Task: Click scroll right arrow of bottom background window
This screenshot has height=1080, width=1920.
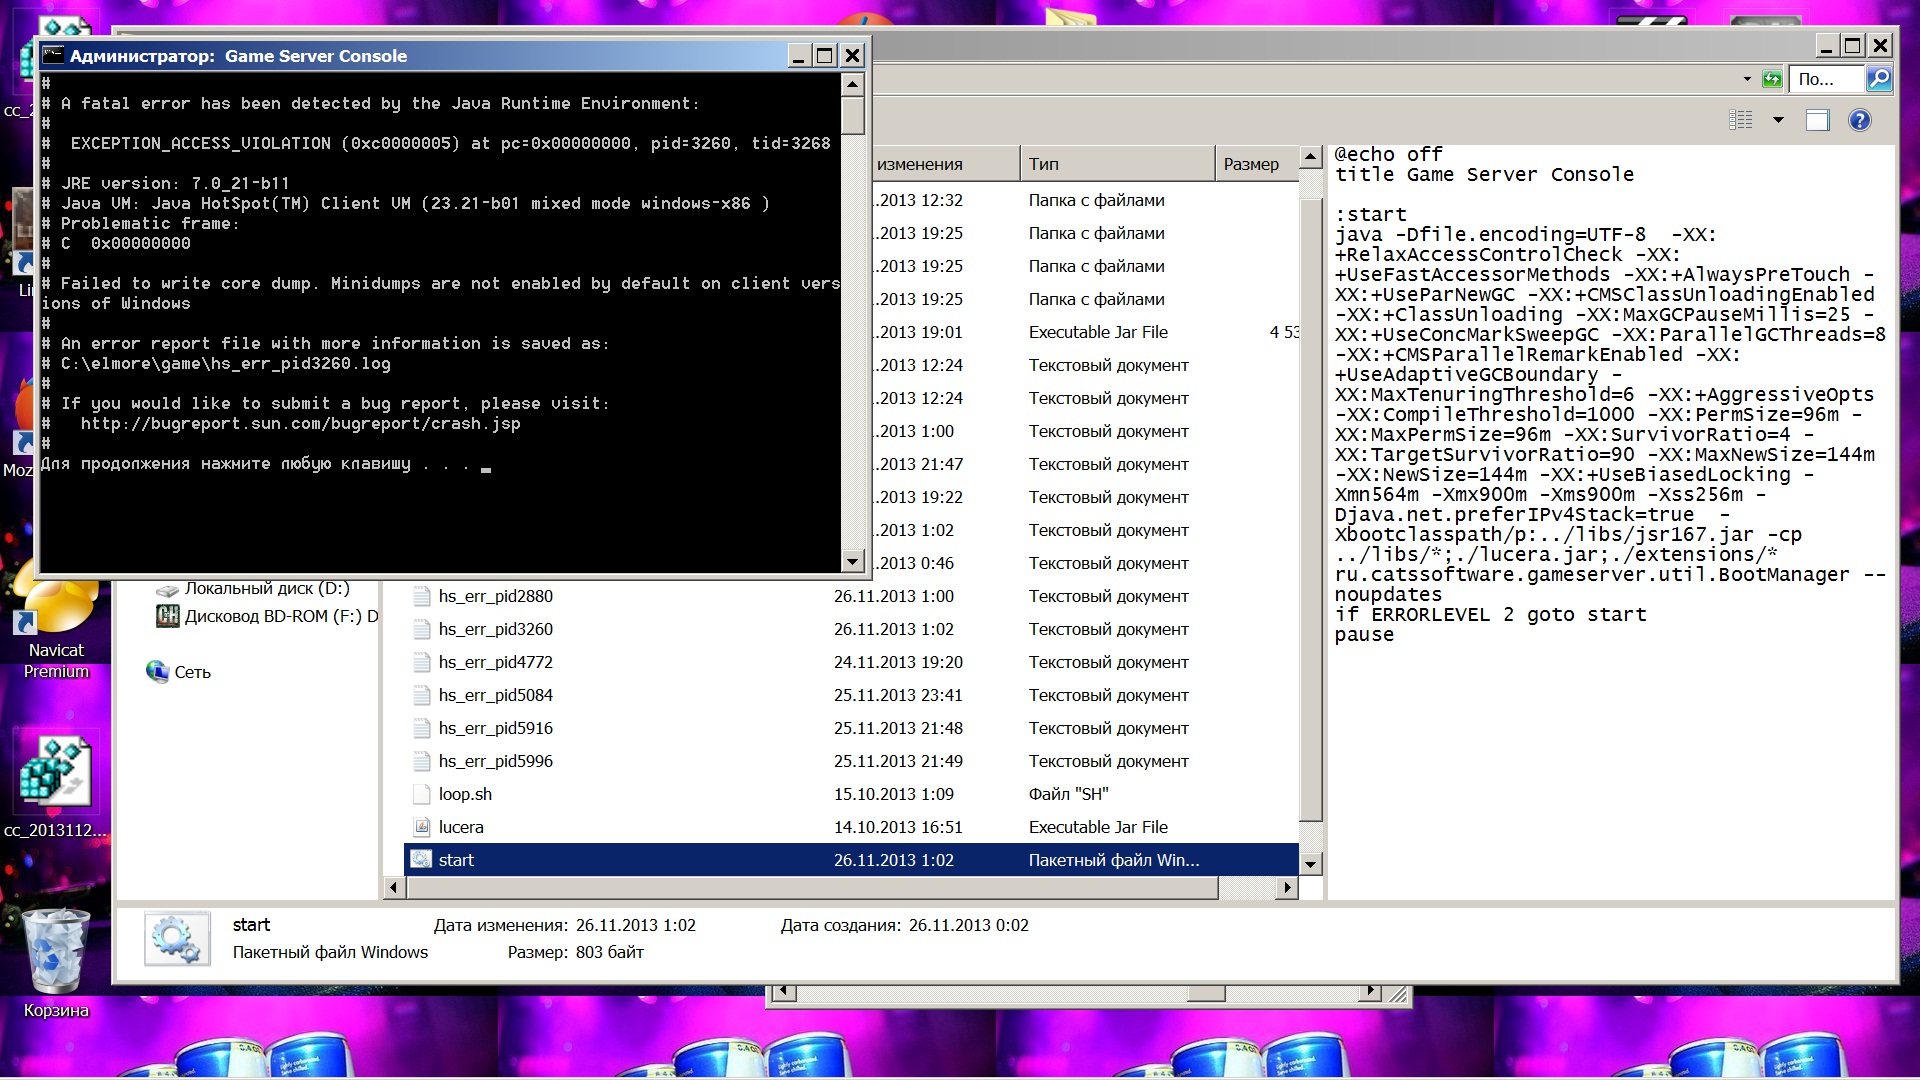Action: (x=1371, y=992)
